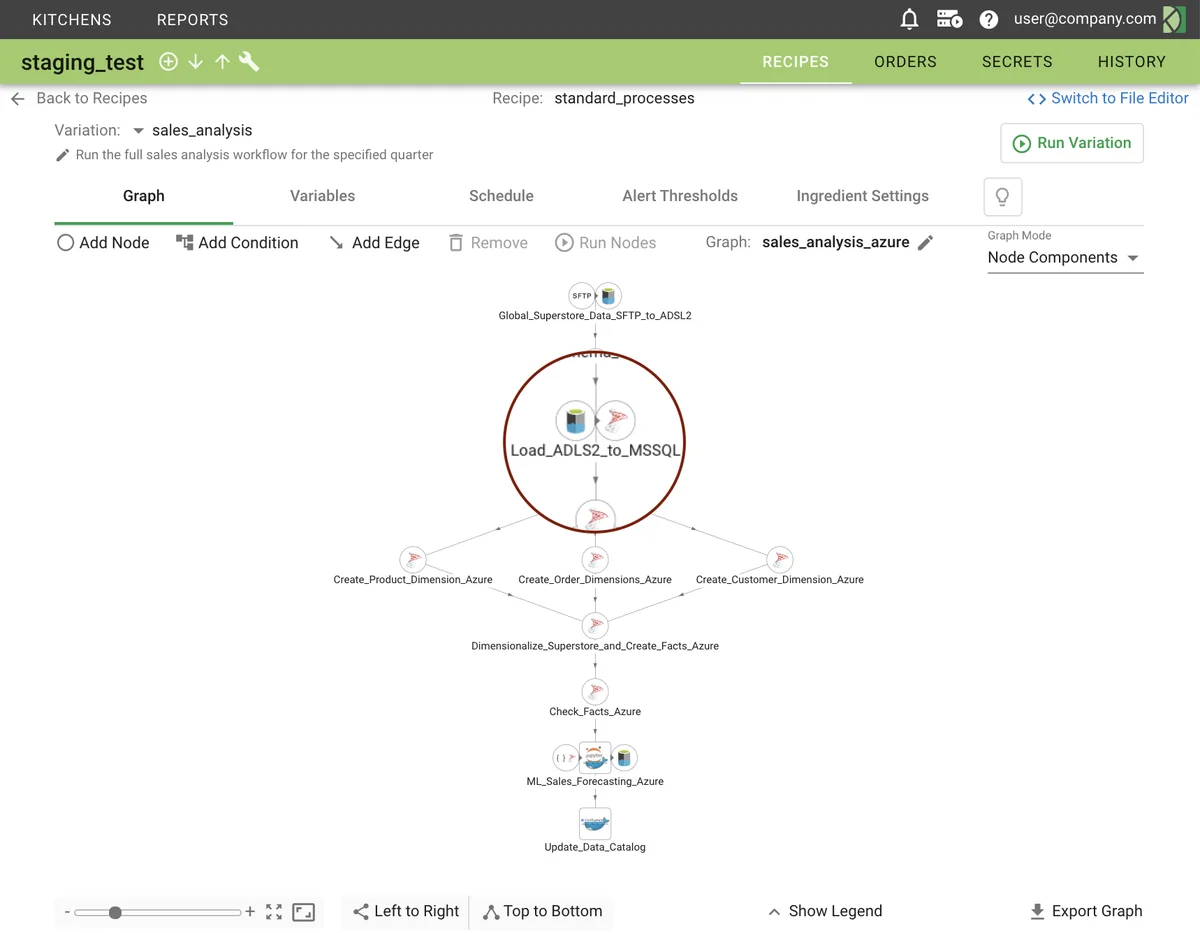1200x933 pixels.
Task: Open the Graph Mode dropdown
Action: pyautogui.click(x=1064, y=258)
